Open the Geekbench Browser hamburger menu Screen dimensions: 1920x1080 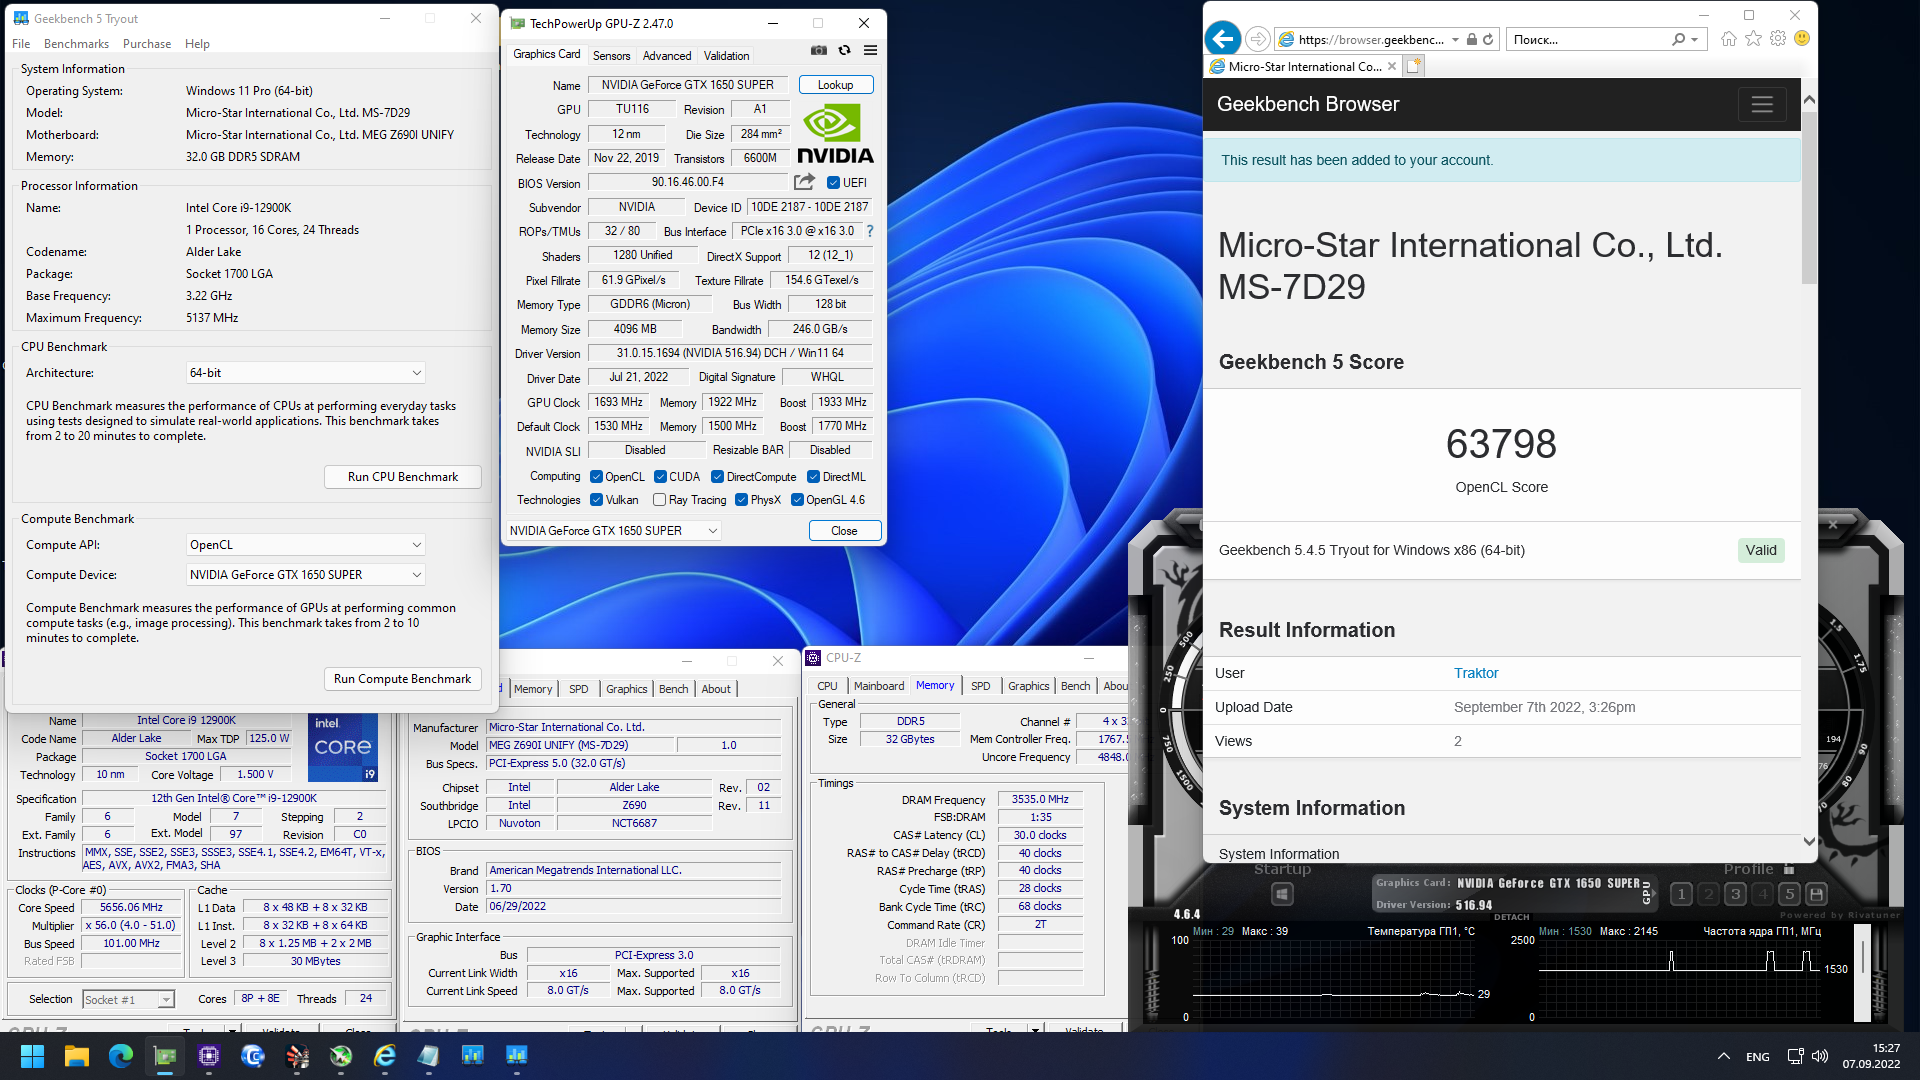point(1762,104)
